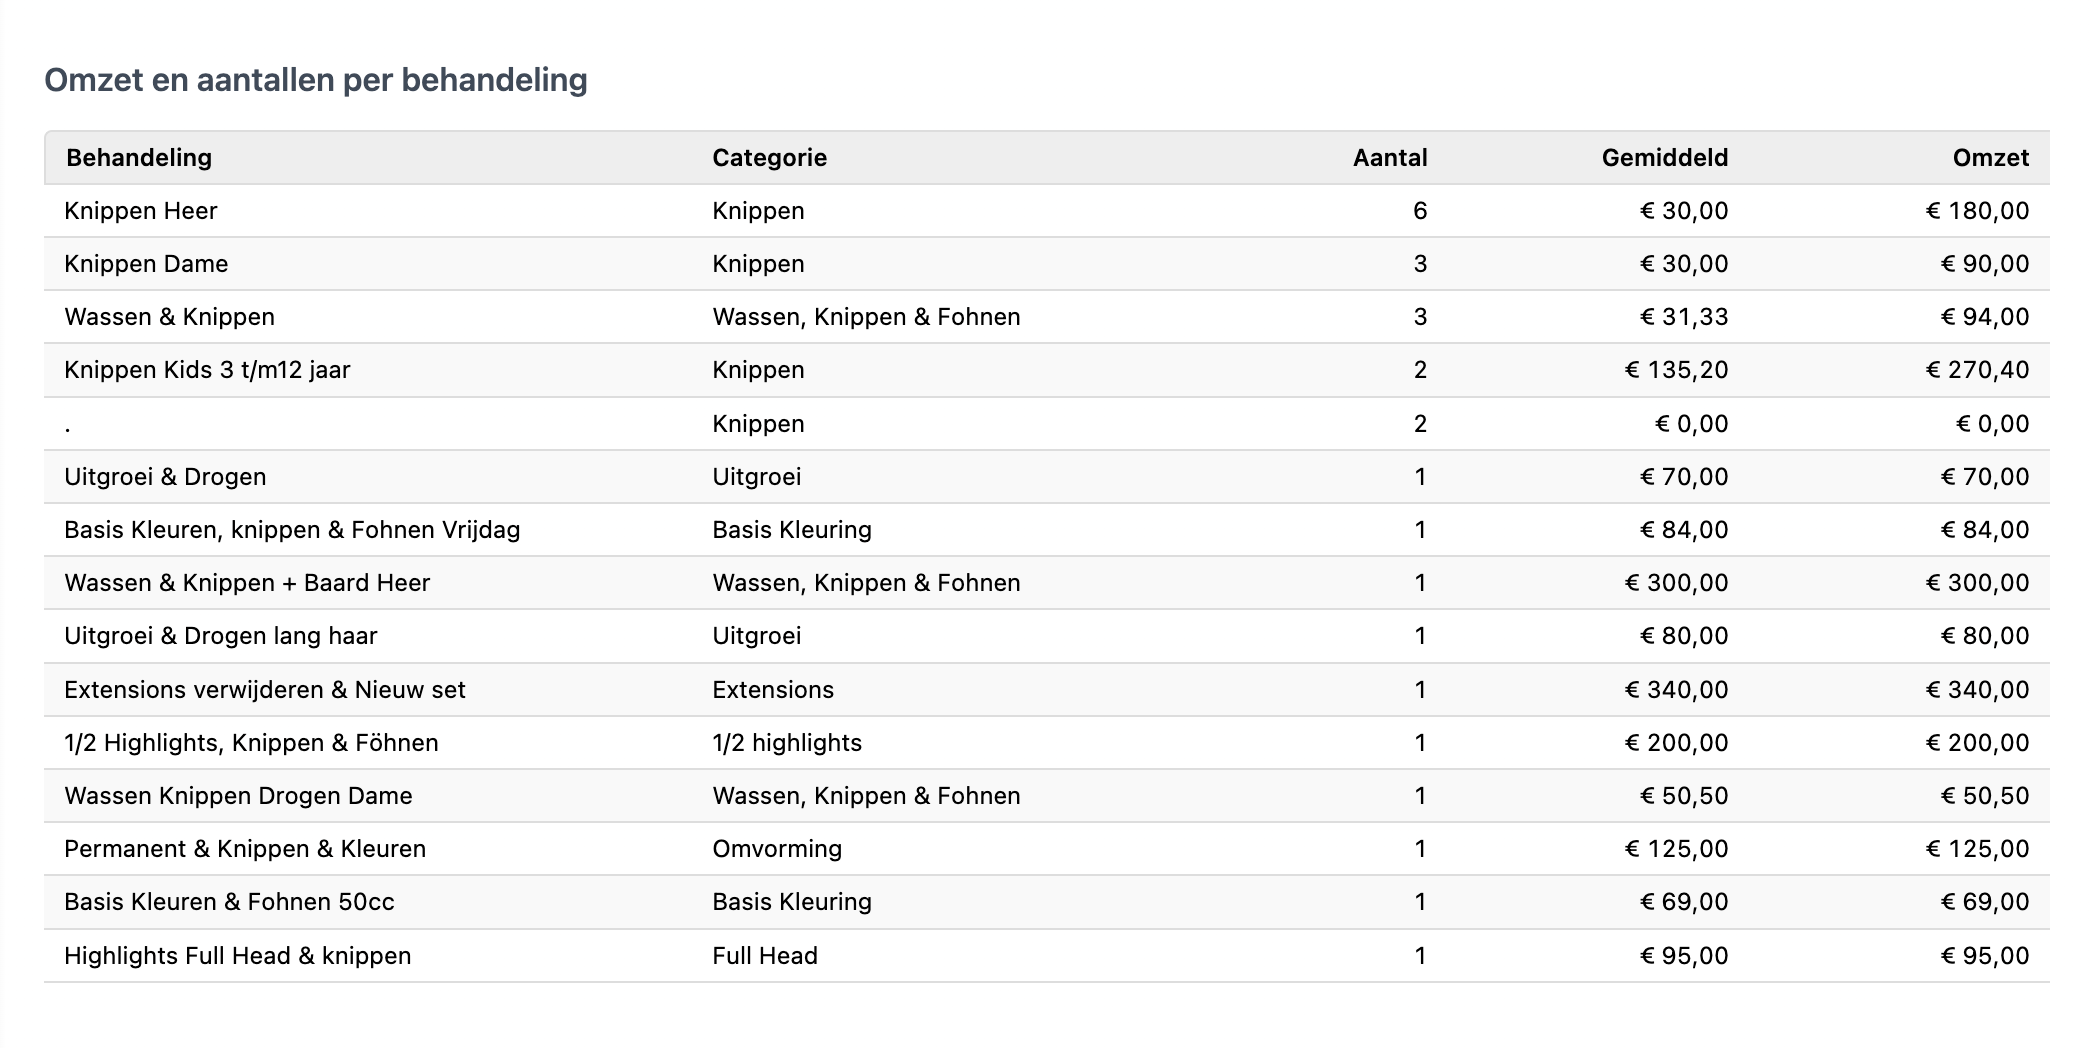The image size is (2096, 1048).
Task: Click the Uitgroei & Drogen treatment
Action: tap(165, 477)
